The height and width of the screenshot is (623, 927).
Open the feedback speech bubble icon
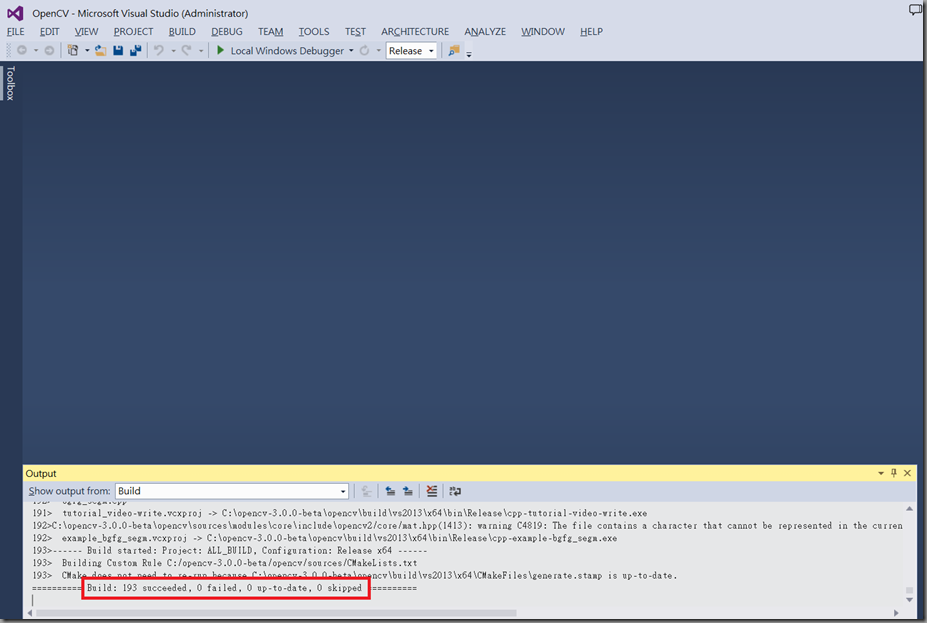pyautogui.click(x=915, y=10)
